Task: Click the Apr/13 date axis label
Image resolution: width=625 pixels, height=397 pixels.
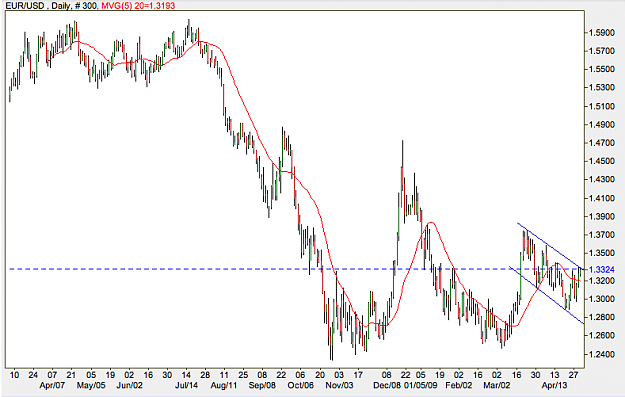Action: click(554, 385)
